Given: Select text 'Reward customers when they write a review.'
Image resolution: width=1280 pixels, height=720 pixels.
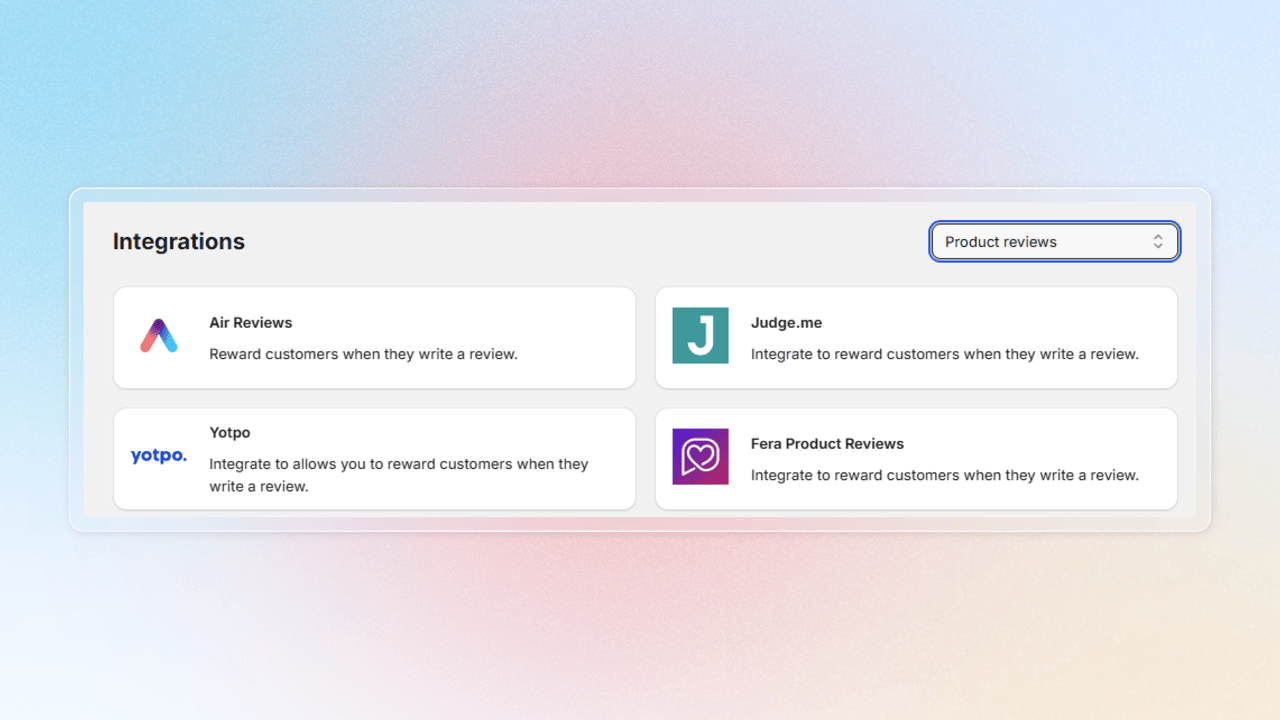Looking at the screenshot, I should point(363,354).
